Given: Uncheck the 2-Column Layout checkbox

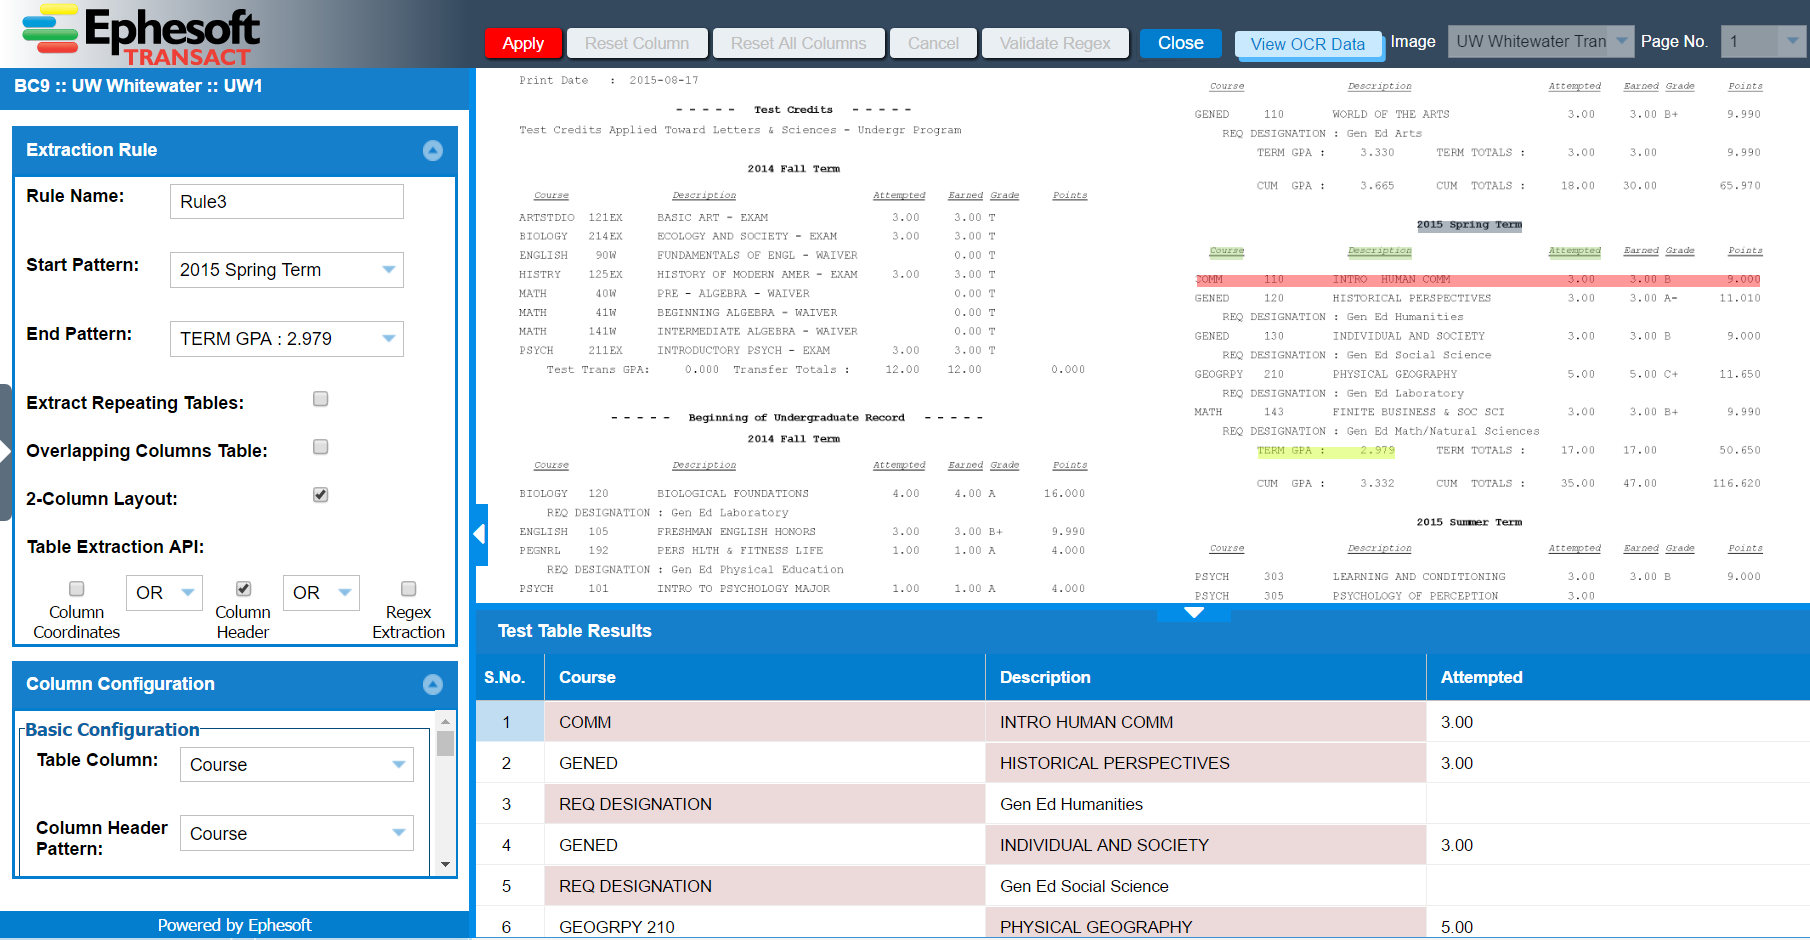Looking at the screenshot, I should click(x=320, y=495).
